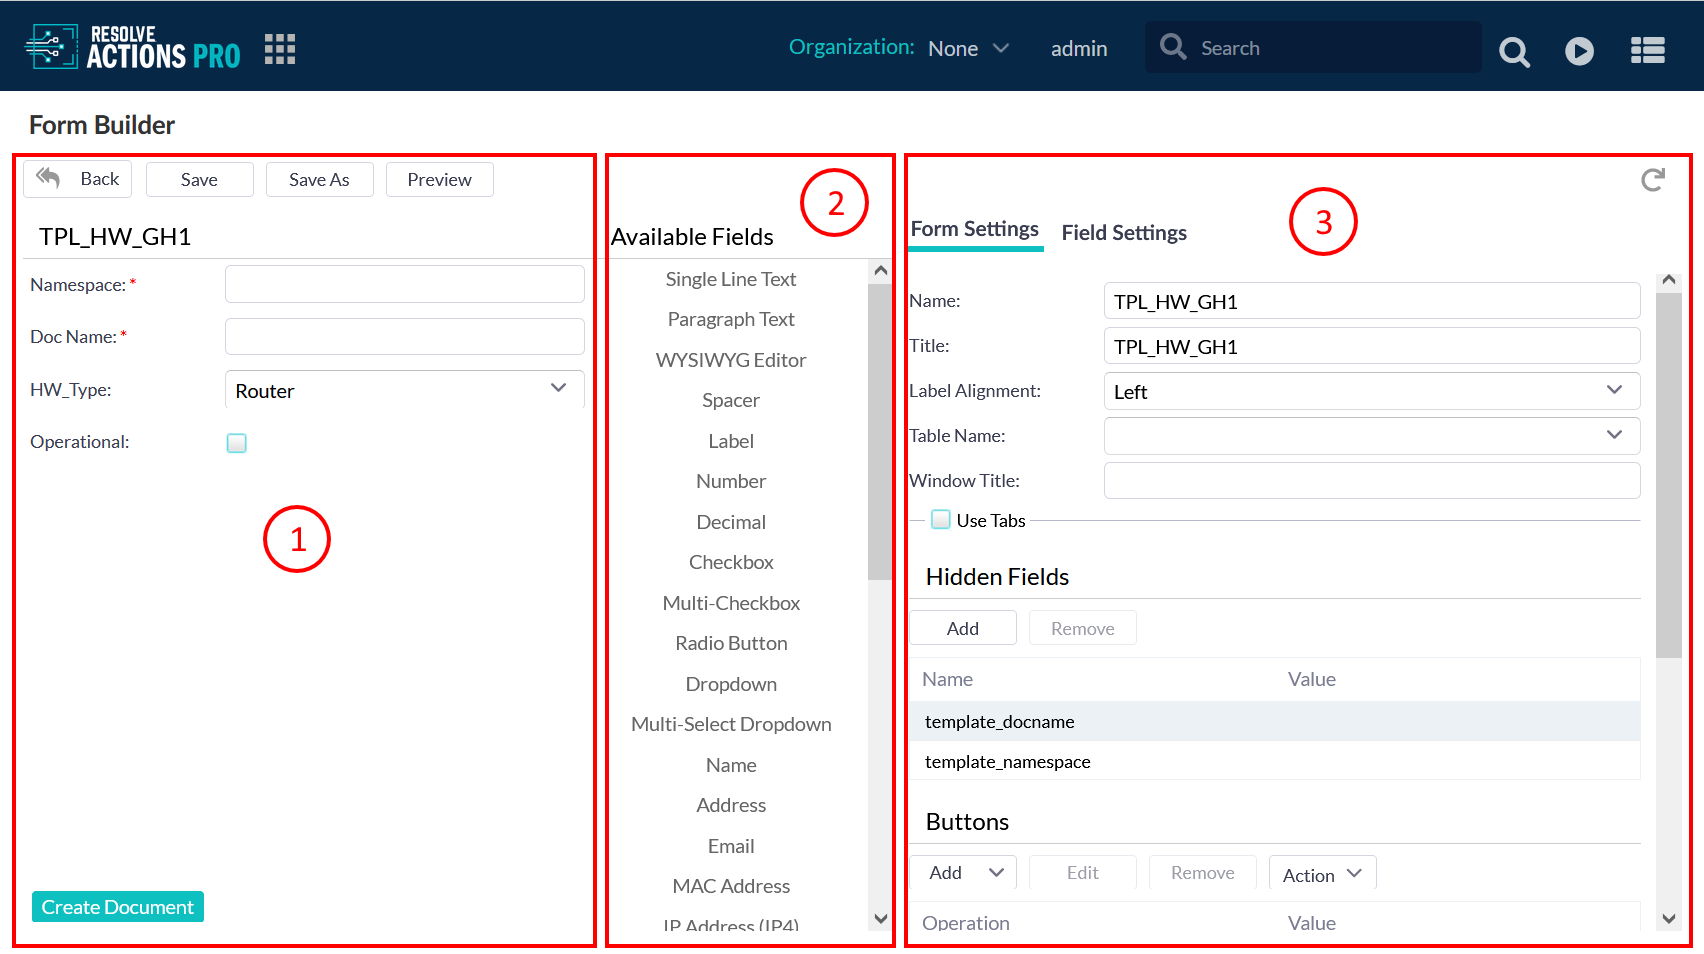Screen dimensions: 1704x954
Task: Enable the Use Tabs checkbox
Action: [941, 520]
